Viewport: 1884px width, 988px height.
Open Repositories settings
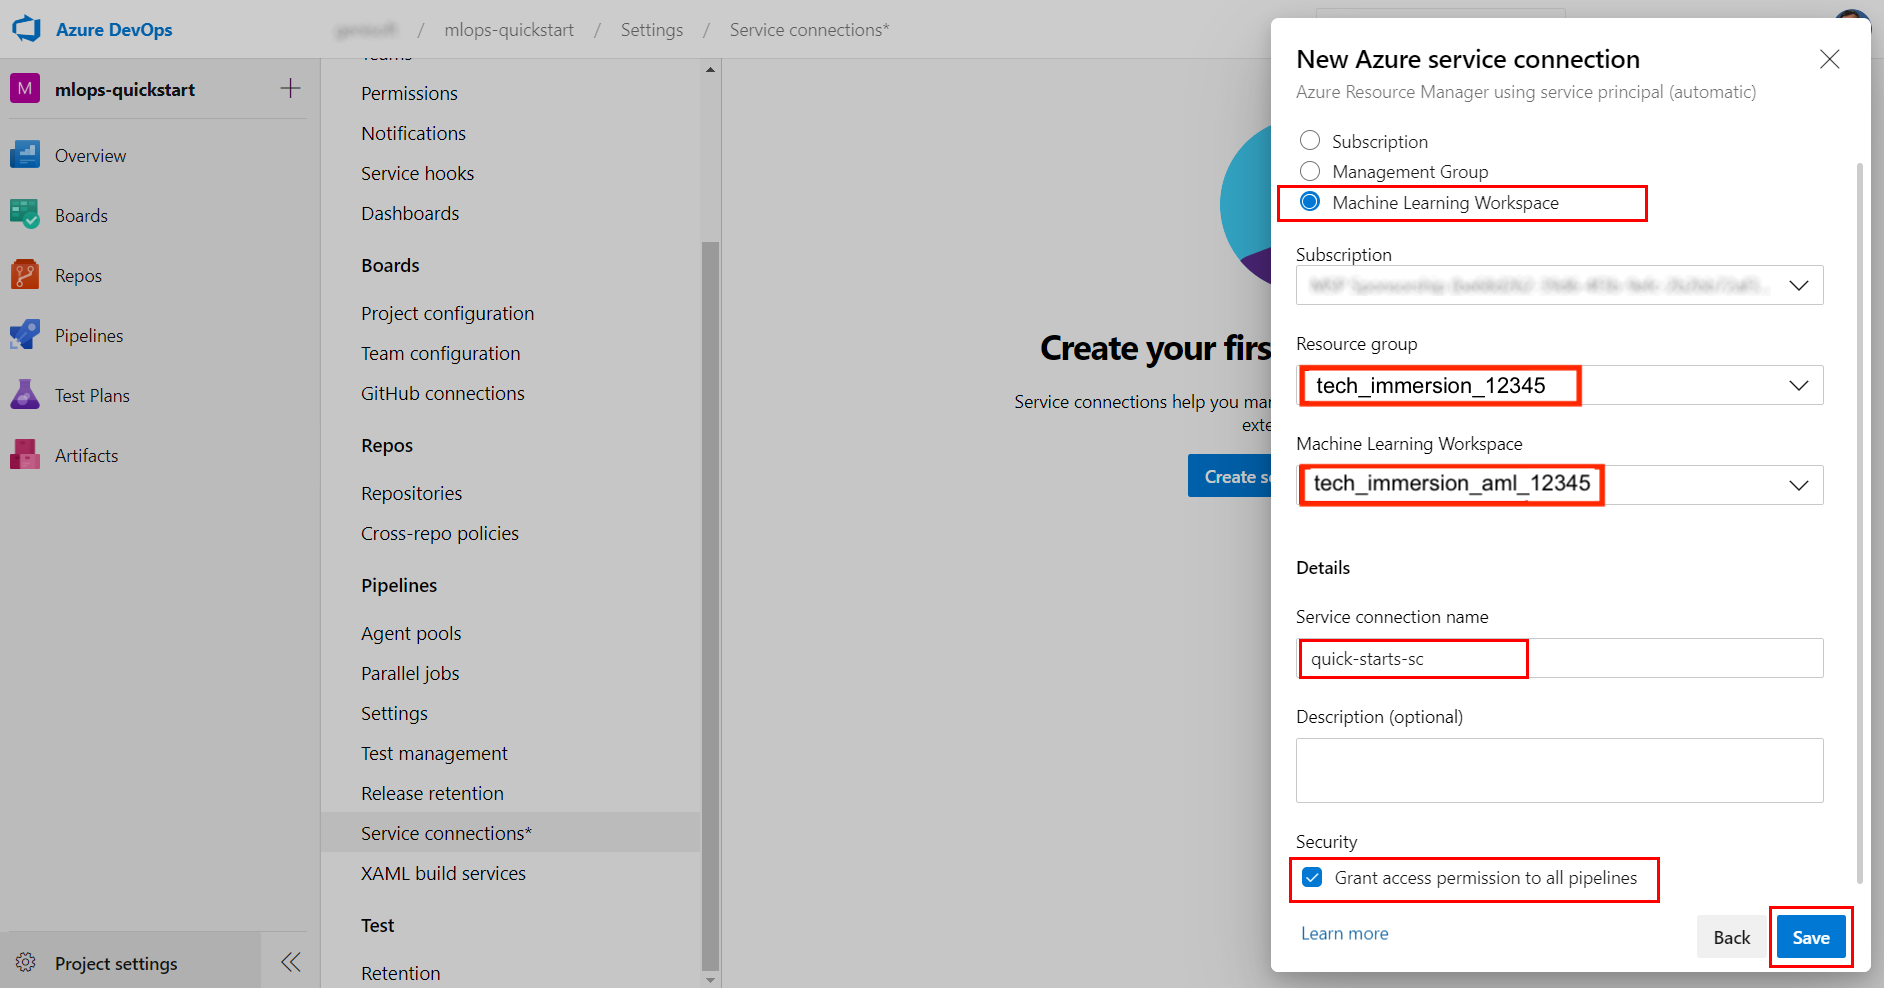(x=411, y=493)
